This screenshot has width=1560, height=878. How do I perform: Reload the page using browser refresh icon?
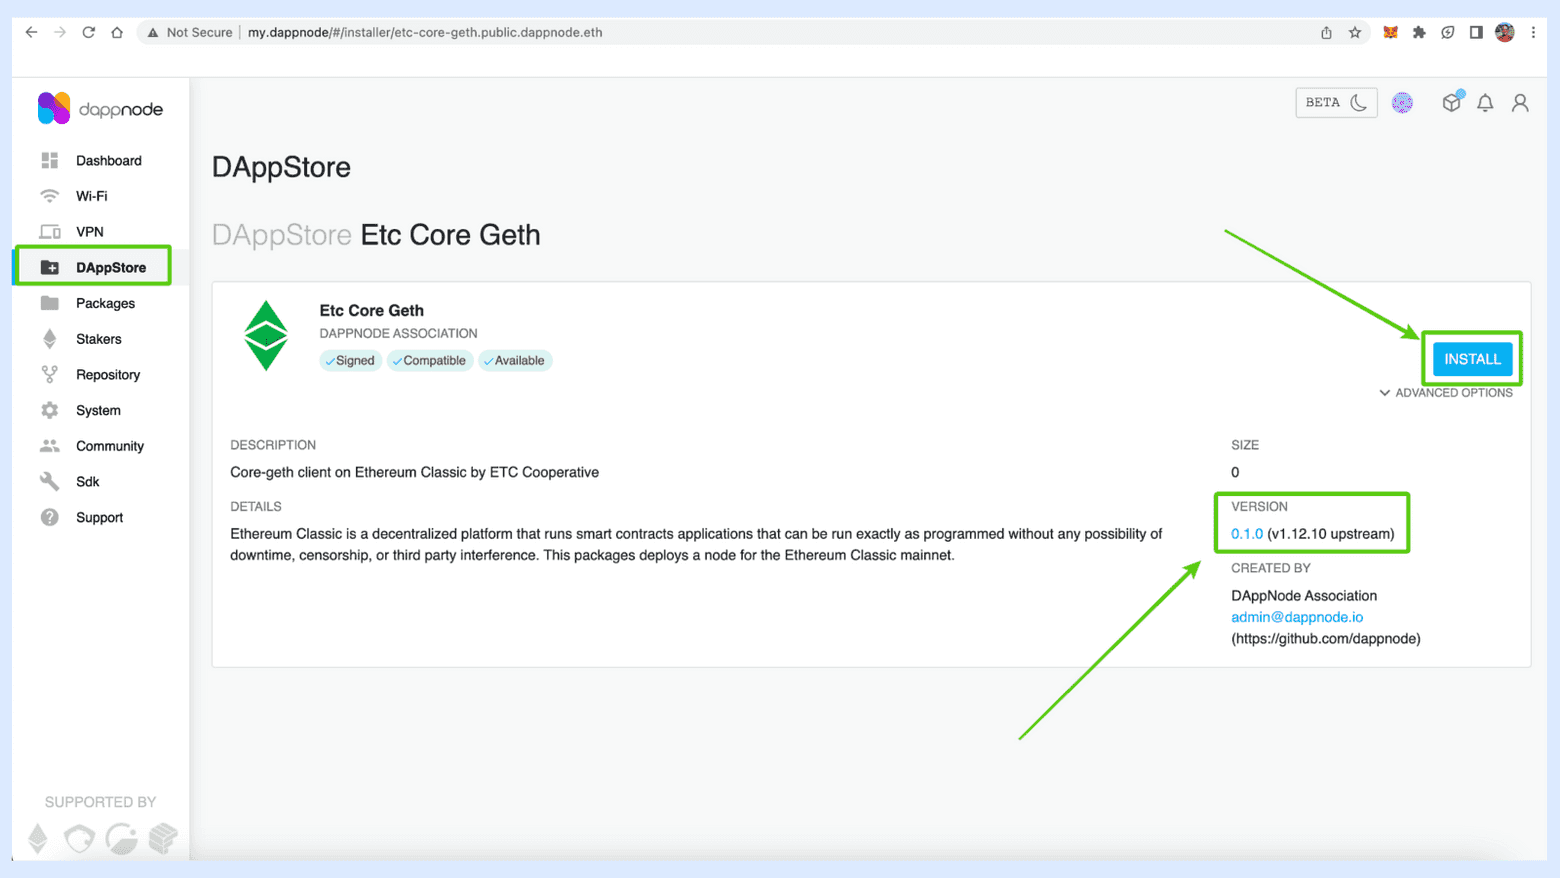pos(88,32)
